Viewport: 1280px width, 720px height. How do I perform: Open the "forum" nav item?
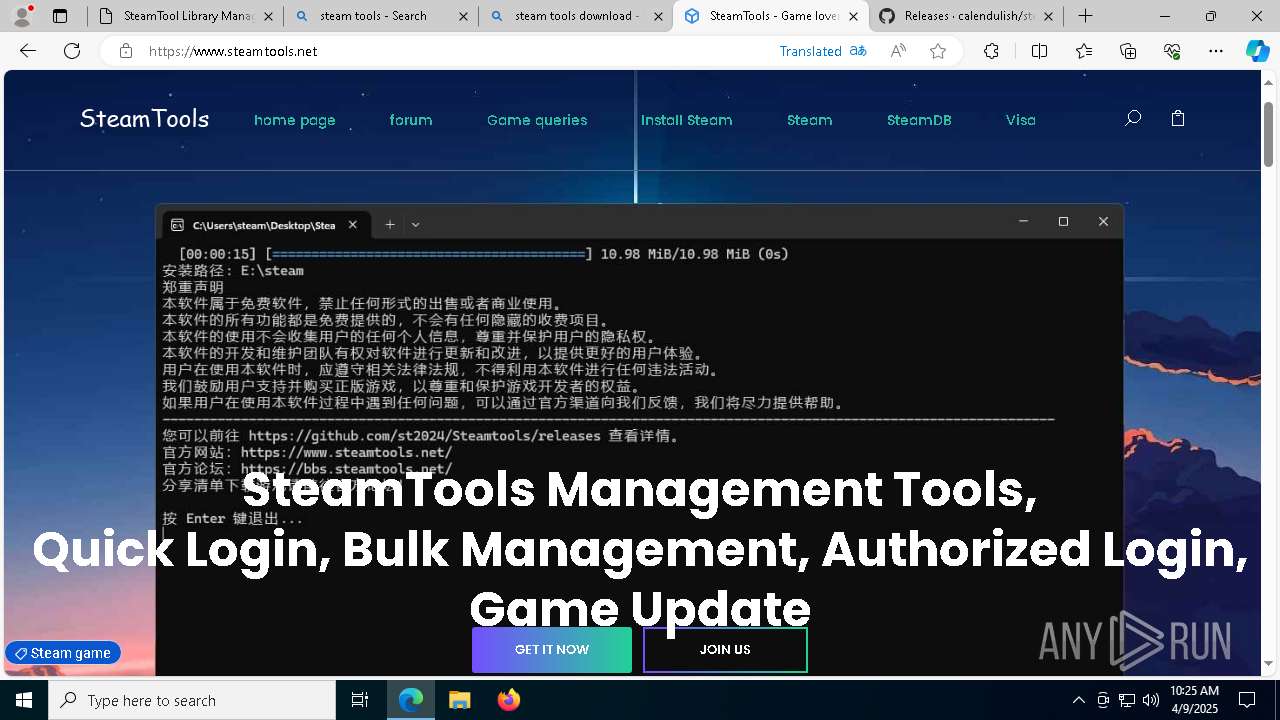click(411, 120)
